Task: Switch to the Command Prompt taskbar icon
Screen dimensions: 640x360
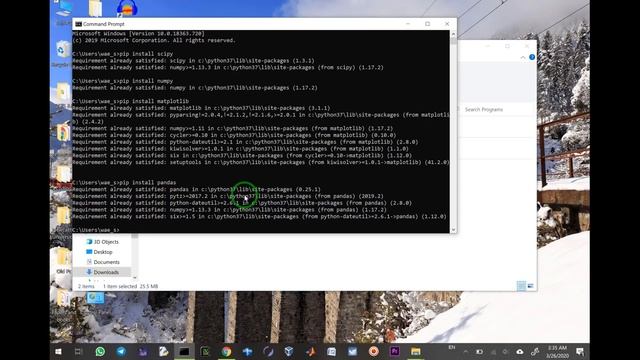Action: click(x=184, y=351)
